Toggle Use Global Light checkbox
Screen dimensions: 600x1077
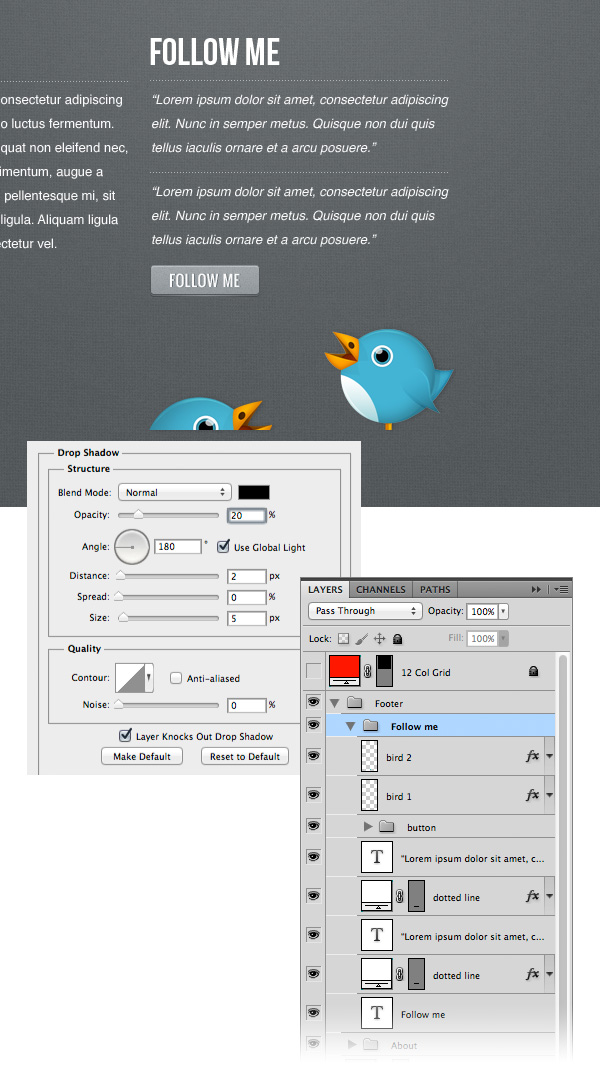coord(223,547)
